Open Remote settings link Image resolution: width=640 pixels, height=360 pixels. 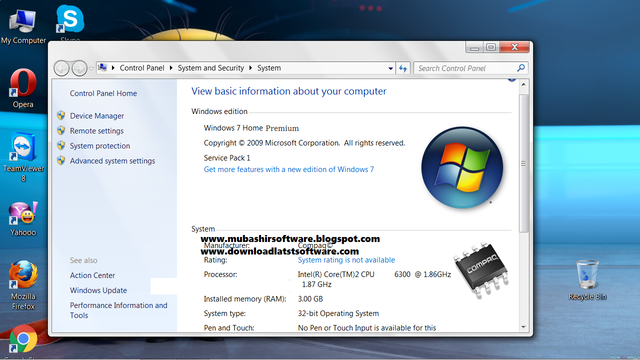[96, 131]
